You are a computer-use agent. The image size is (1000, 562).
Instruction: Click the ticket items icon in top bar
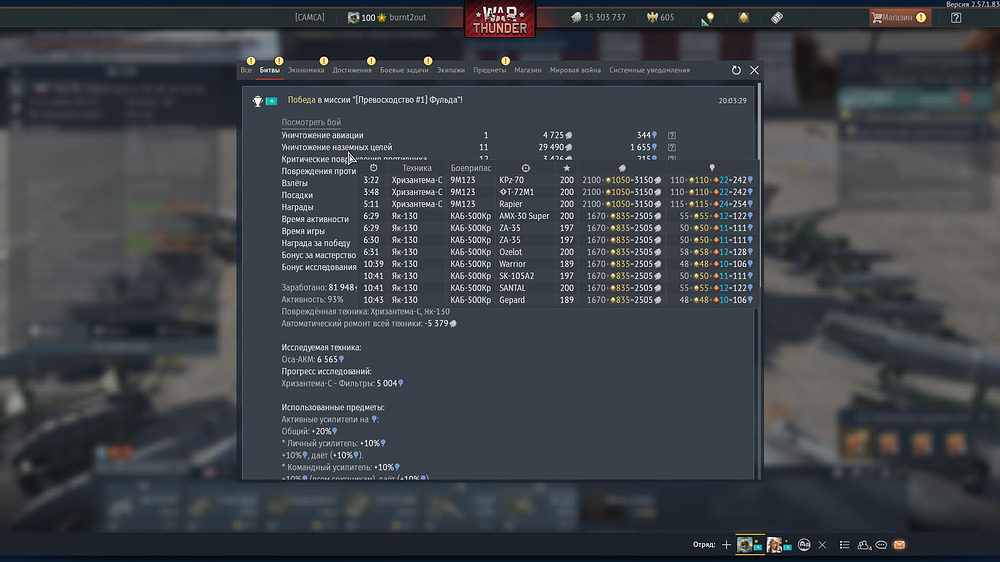click(x=776, y=17)
